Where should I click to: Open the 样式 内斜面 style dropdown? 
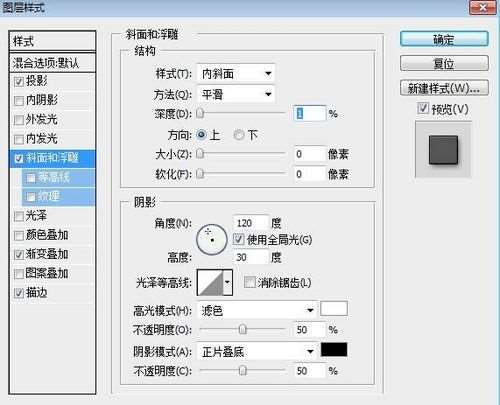pyautogui.click(x=236, y=73)
